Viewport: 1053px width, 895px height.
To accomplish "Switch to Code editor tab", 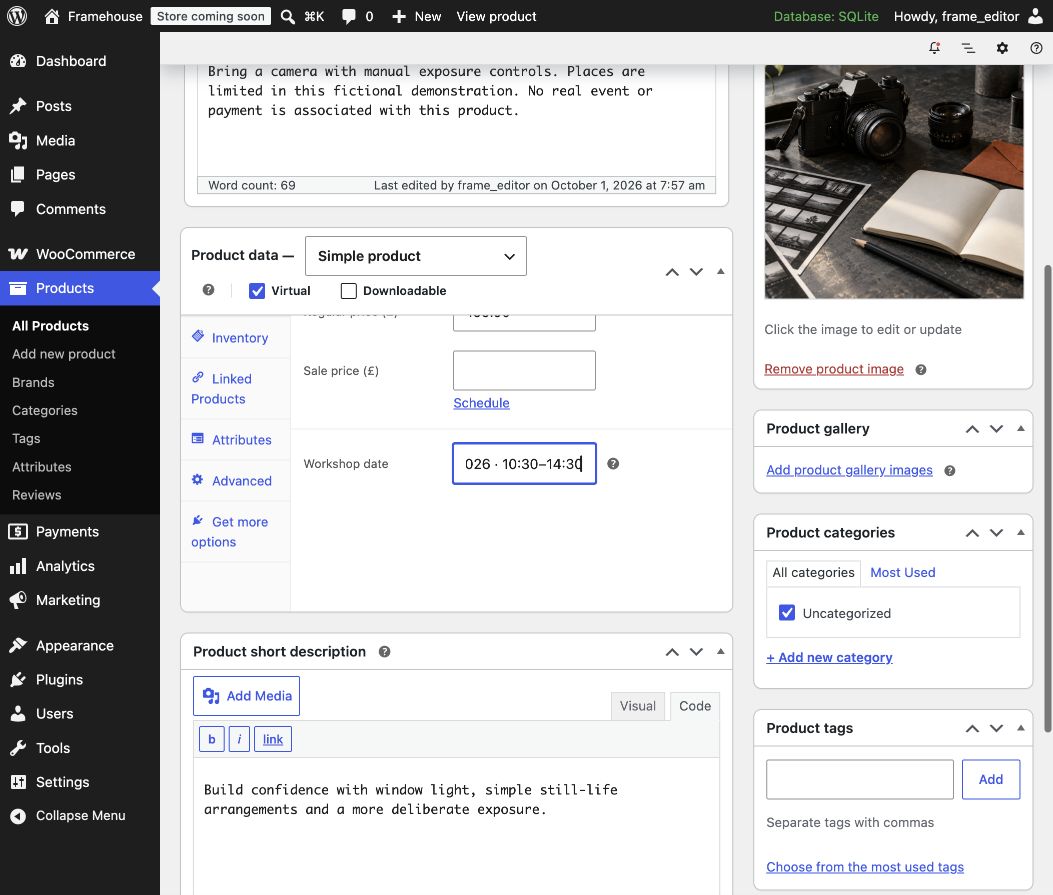I will [694, 706].
